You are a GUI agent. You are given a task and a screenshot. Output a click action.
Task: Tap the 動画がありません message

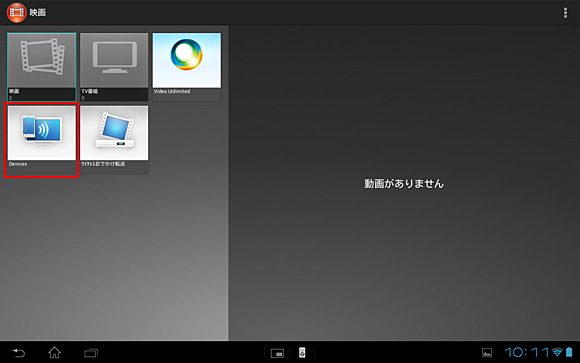pyautogui.click(x=404, y=184)
